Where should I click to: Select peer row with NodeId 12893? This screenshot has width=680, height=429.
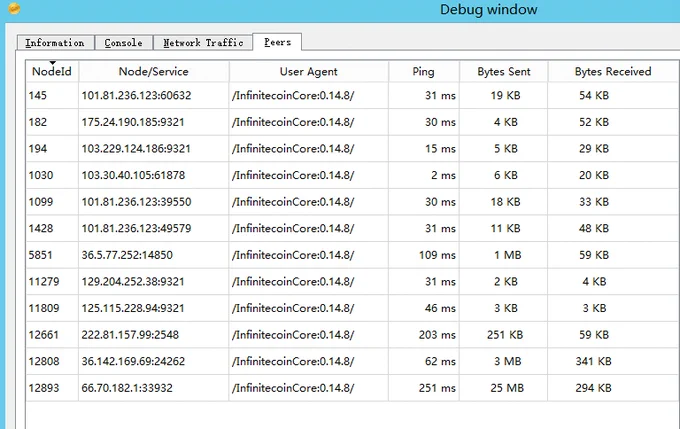click(352, 388)
